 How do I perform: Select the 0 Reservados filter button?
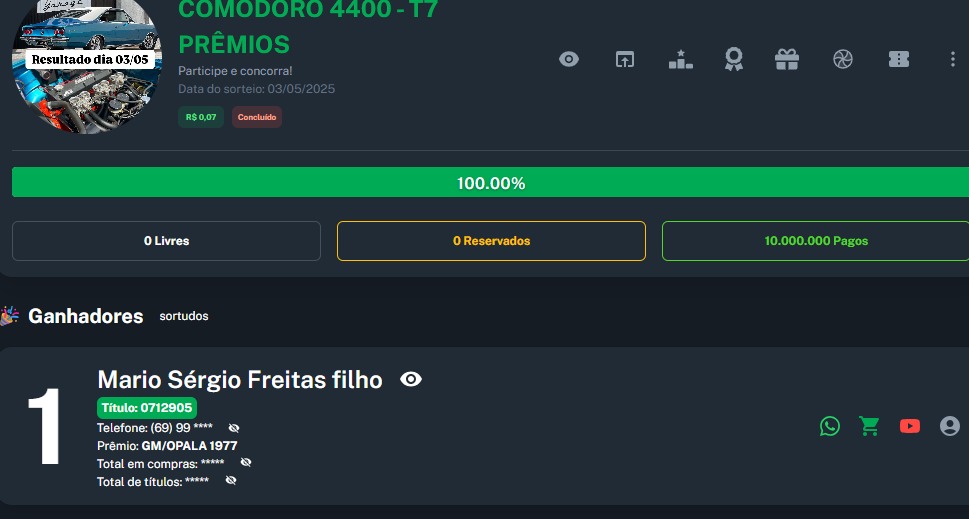pos(491,241)
